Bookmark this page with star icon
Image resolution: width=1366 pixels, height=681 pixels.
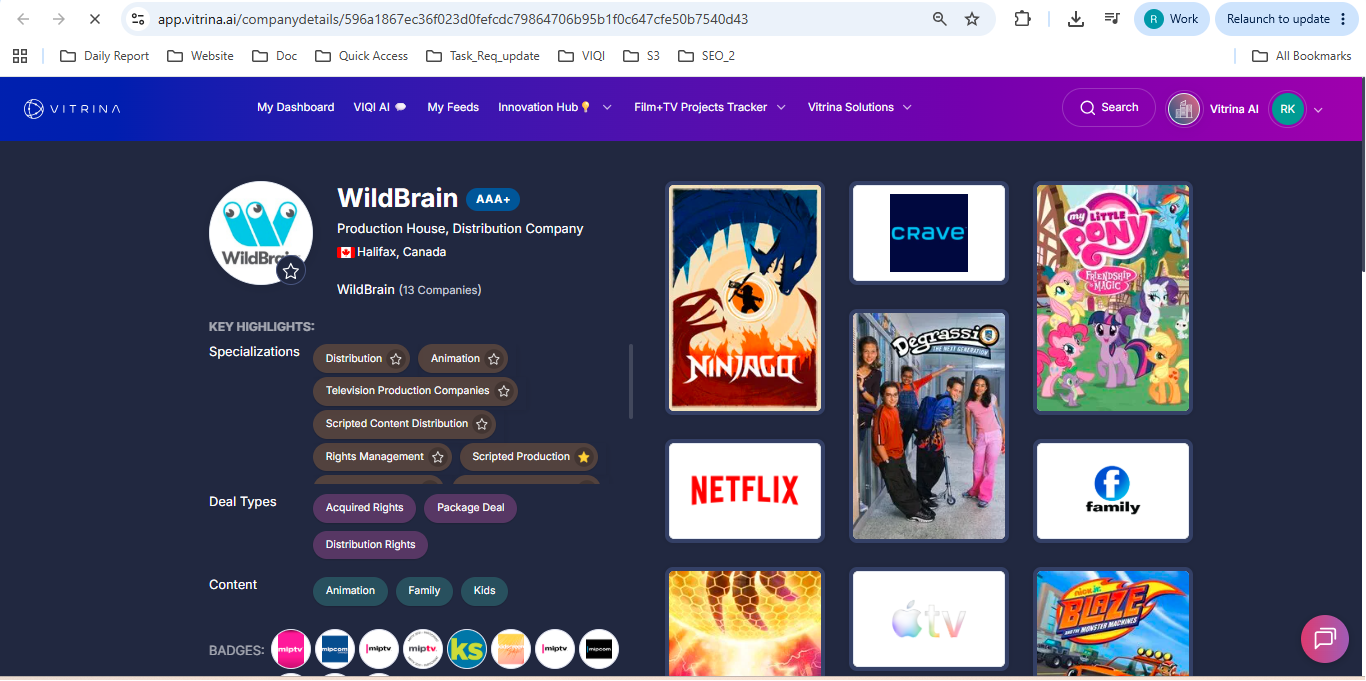tap(972, 19)
